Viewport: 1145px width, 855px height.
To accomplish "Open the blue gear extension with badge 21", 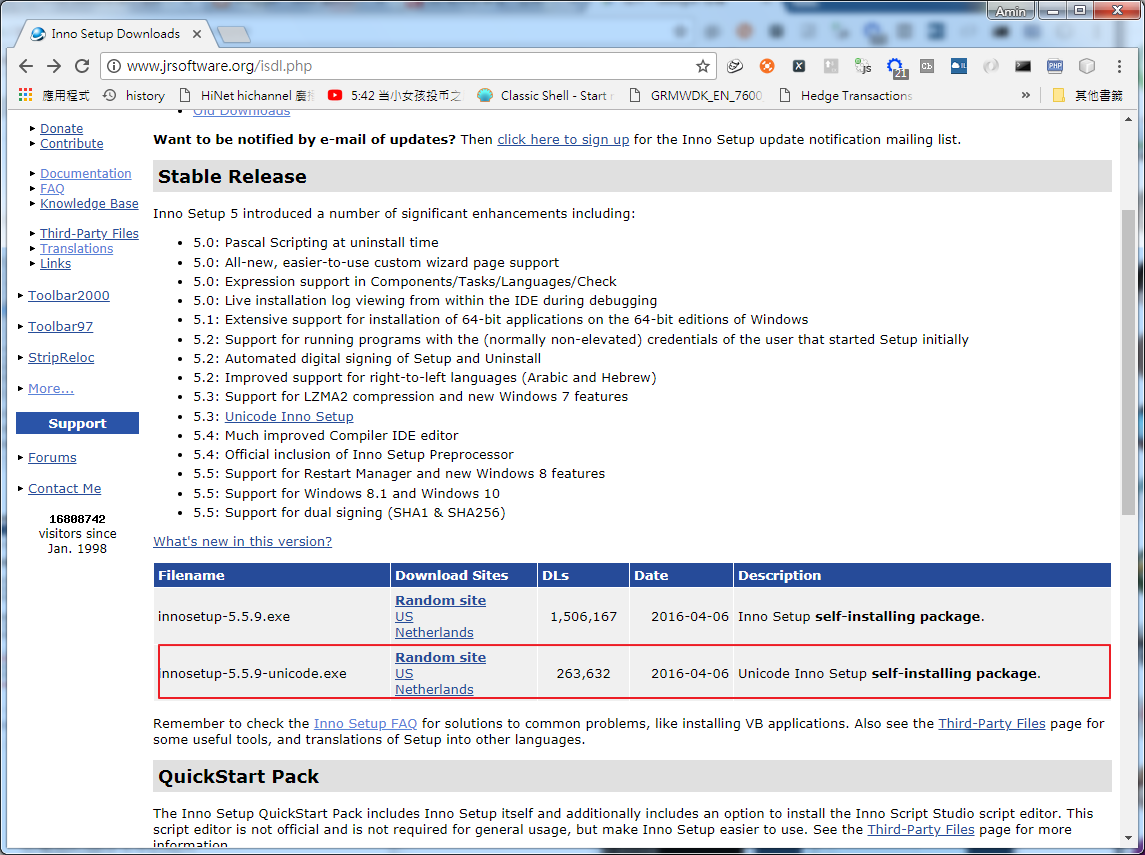I will coord(895,66).
